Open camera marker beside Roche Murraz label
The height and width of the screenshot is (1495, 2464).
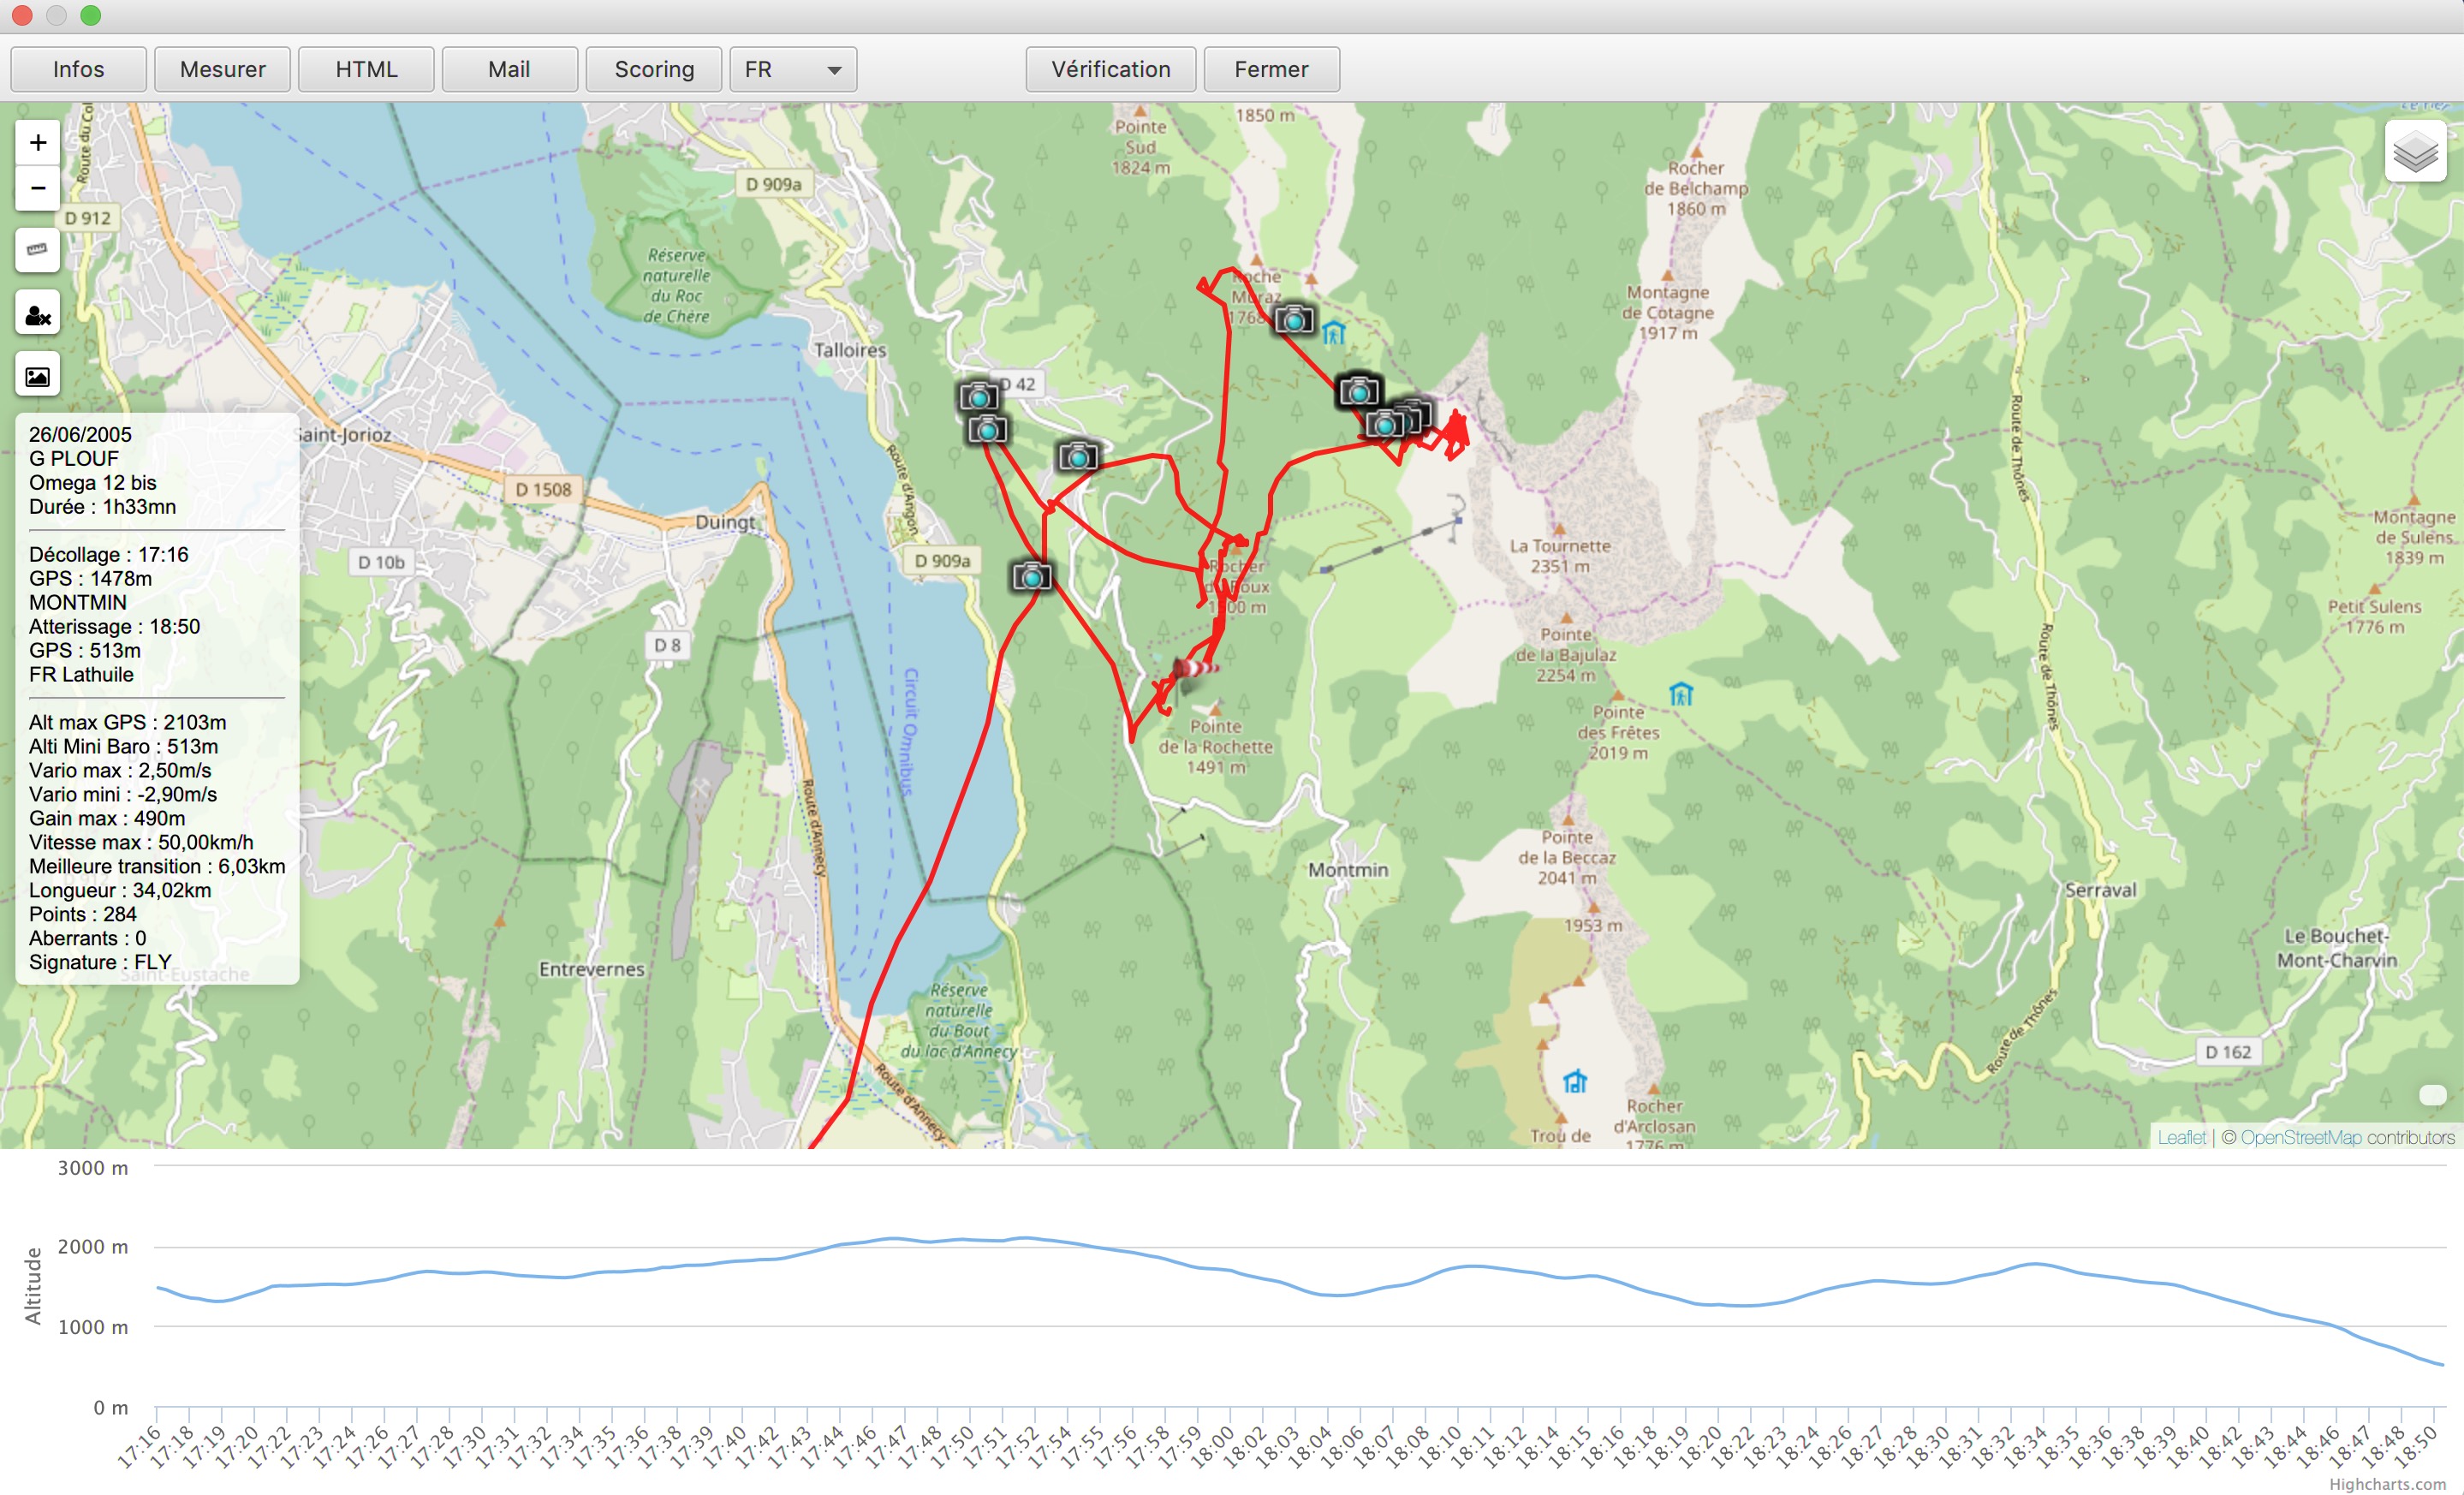1293,320
